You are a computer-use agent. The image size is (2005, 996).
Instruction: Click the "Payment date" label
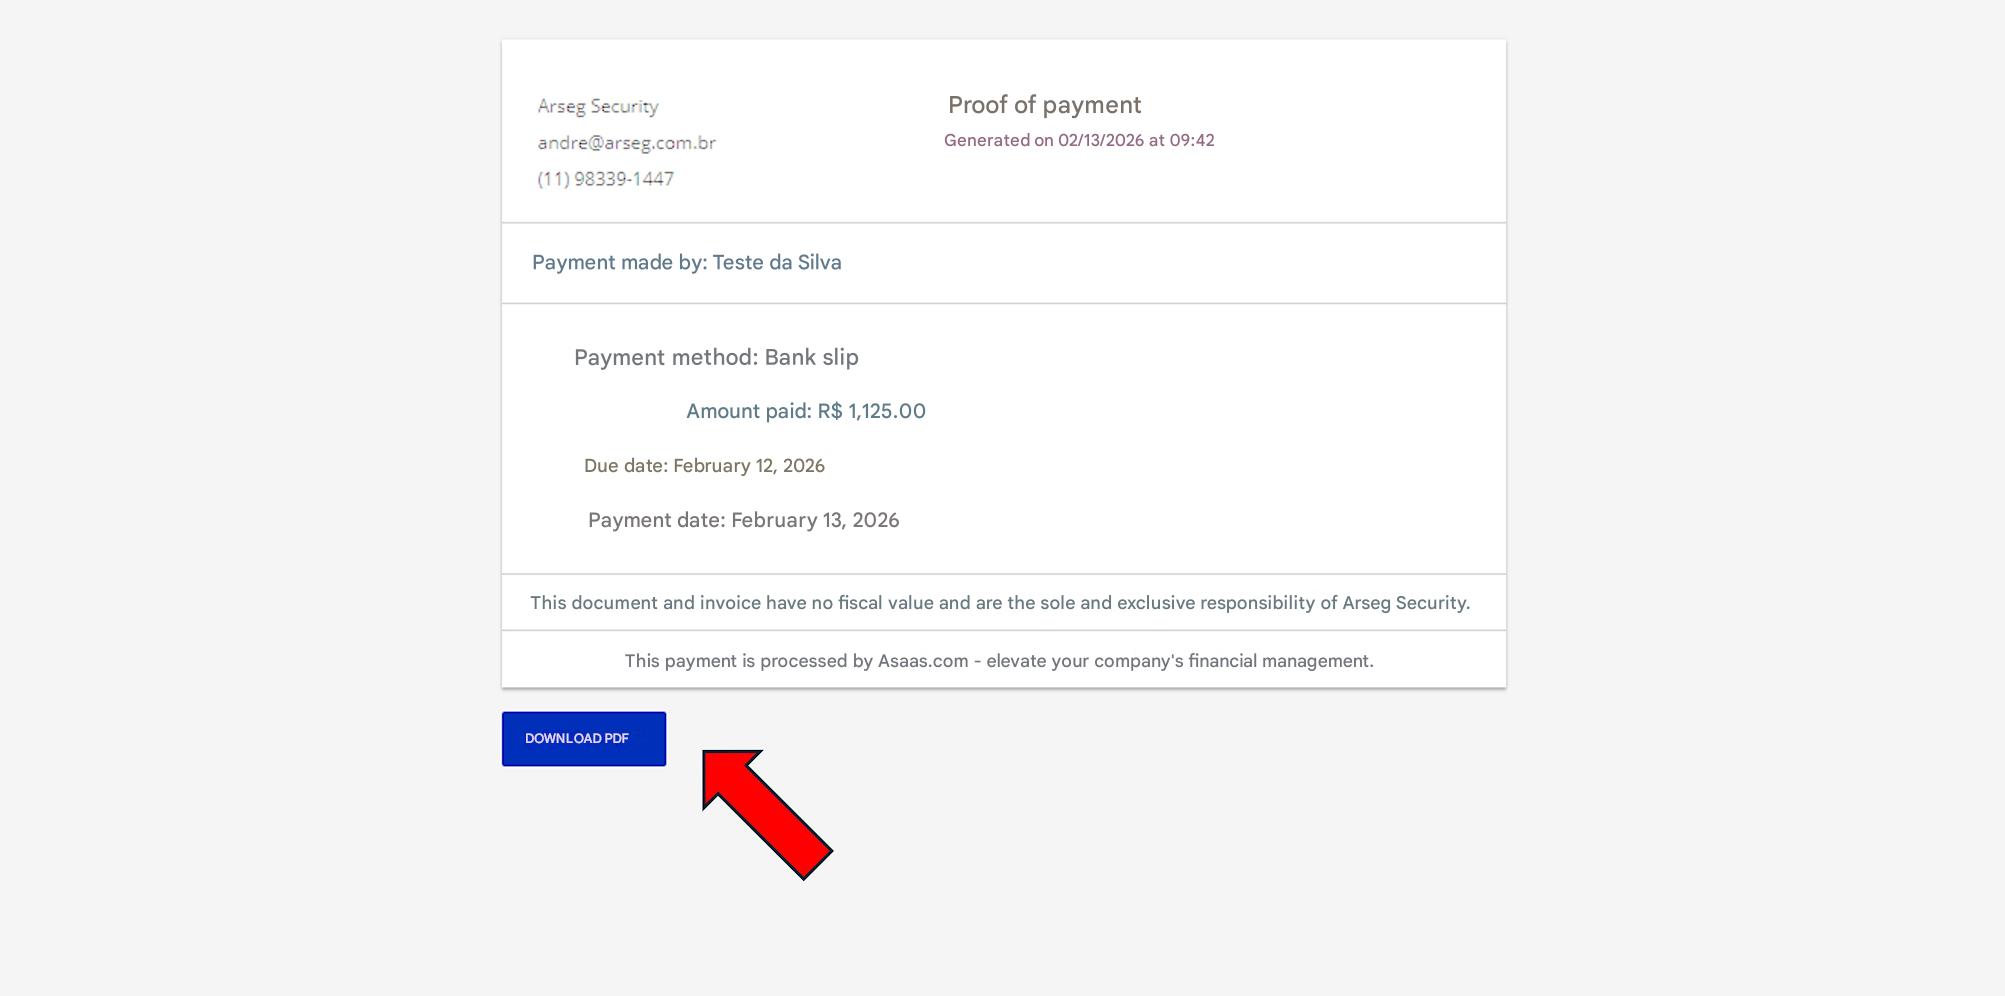tap(656, 521)
